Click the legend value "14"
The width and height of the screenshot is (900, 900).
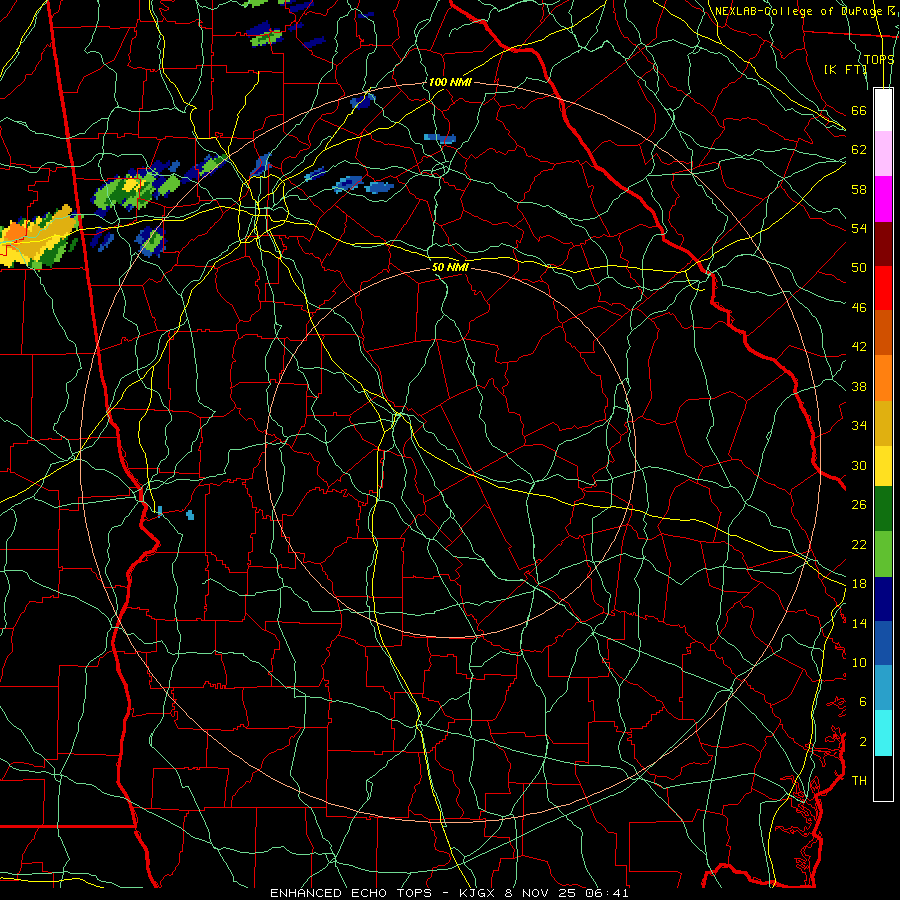(x=859, y=623)
